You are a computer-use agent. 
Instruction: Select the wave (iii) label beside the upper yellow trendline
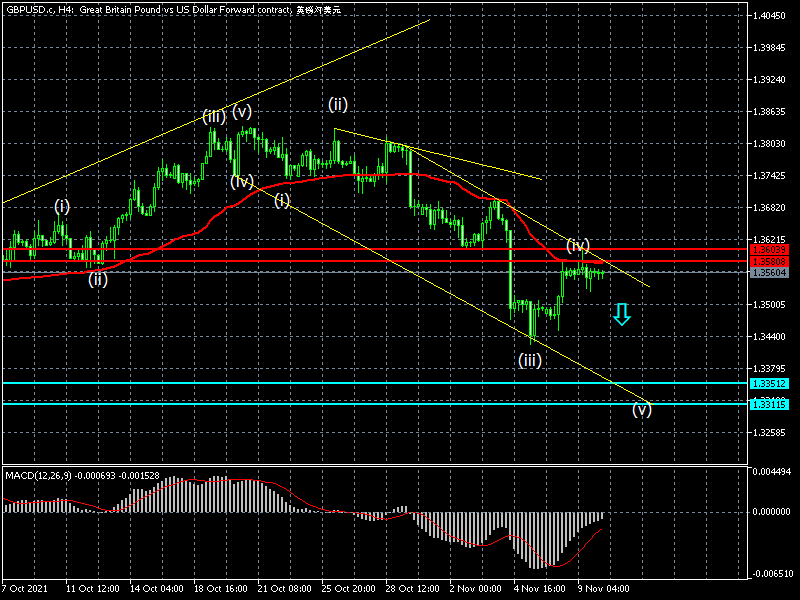click(x=214, y=117)
